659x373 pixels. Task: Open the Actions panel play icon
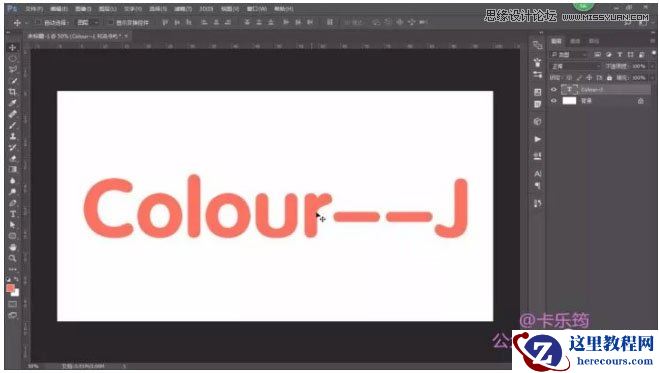[538, 139]
